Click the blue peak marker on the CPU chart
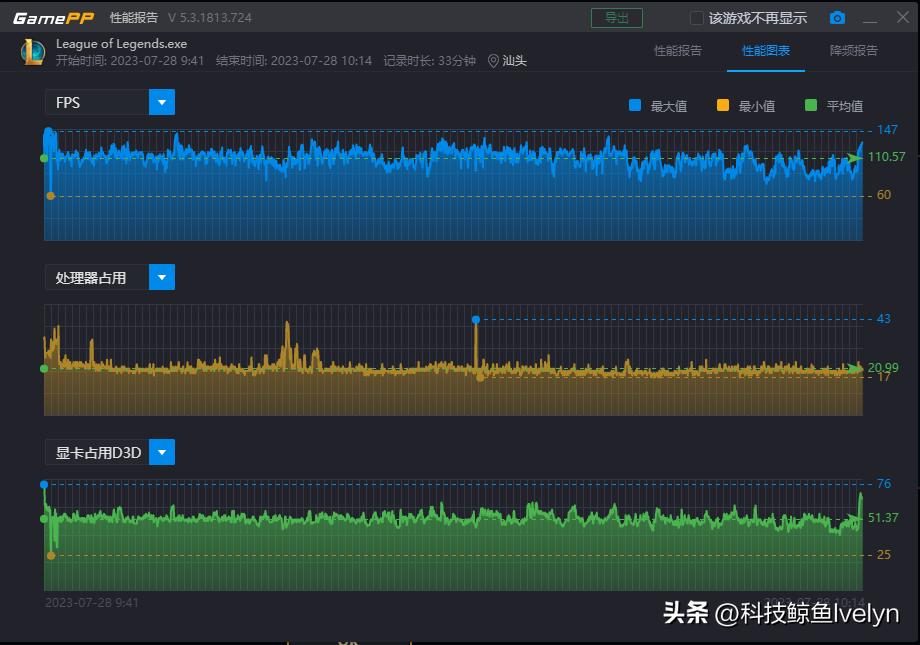Screen dimensions: 920x645 475,319
